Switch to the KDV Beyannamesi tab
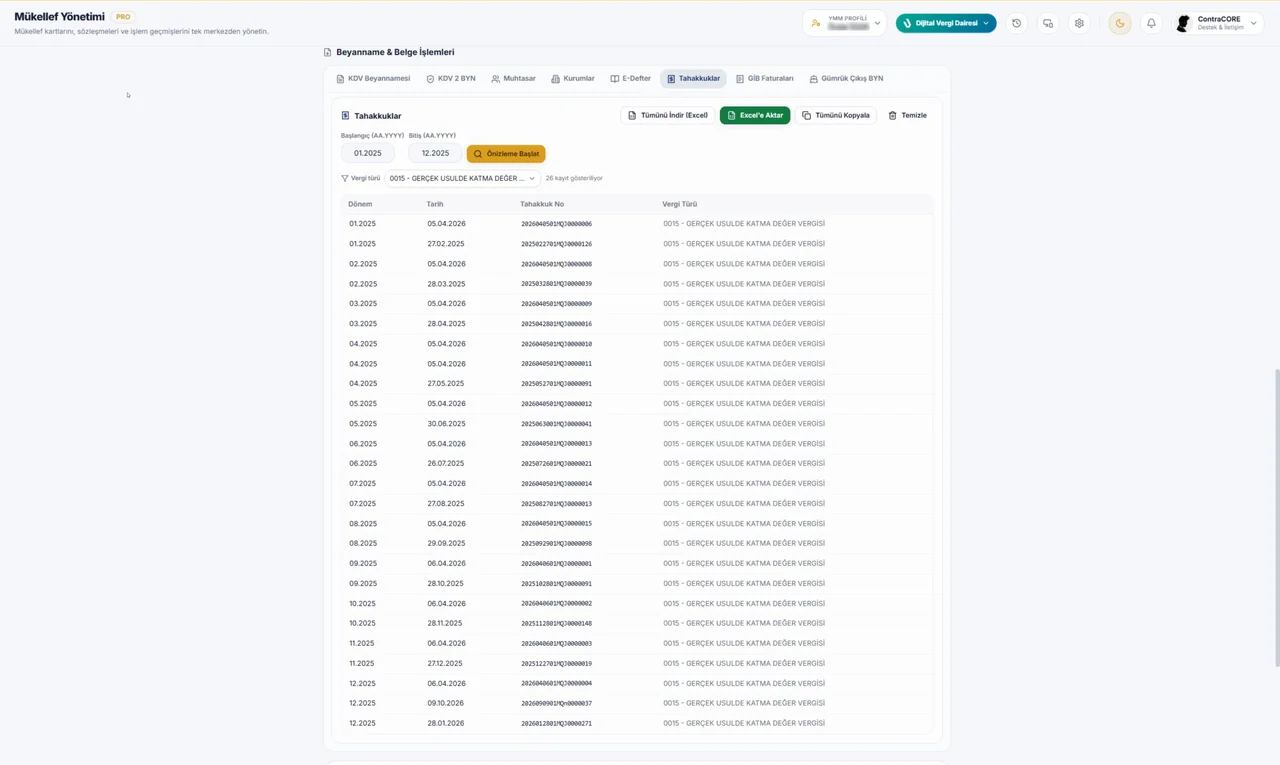Viewport: 1280px width, 765px height. click(373, 78)
